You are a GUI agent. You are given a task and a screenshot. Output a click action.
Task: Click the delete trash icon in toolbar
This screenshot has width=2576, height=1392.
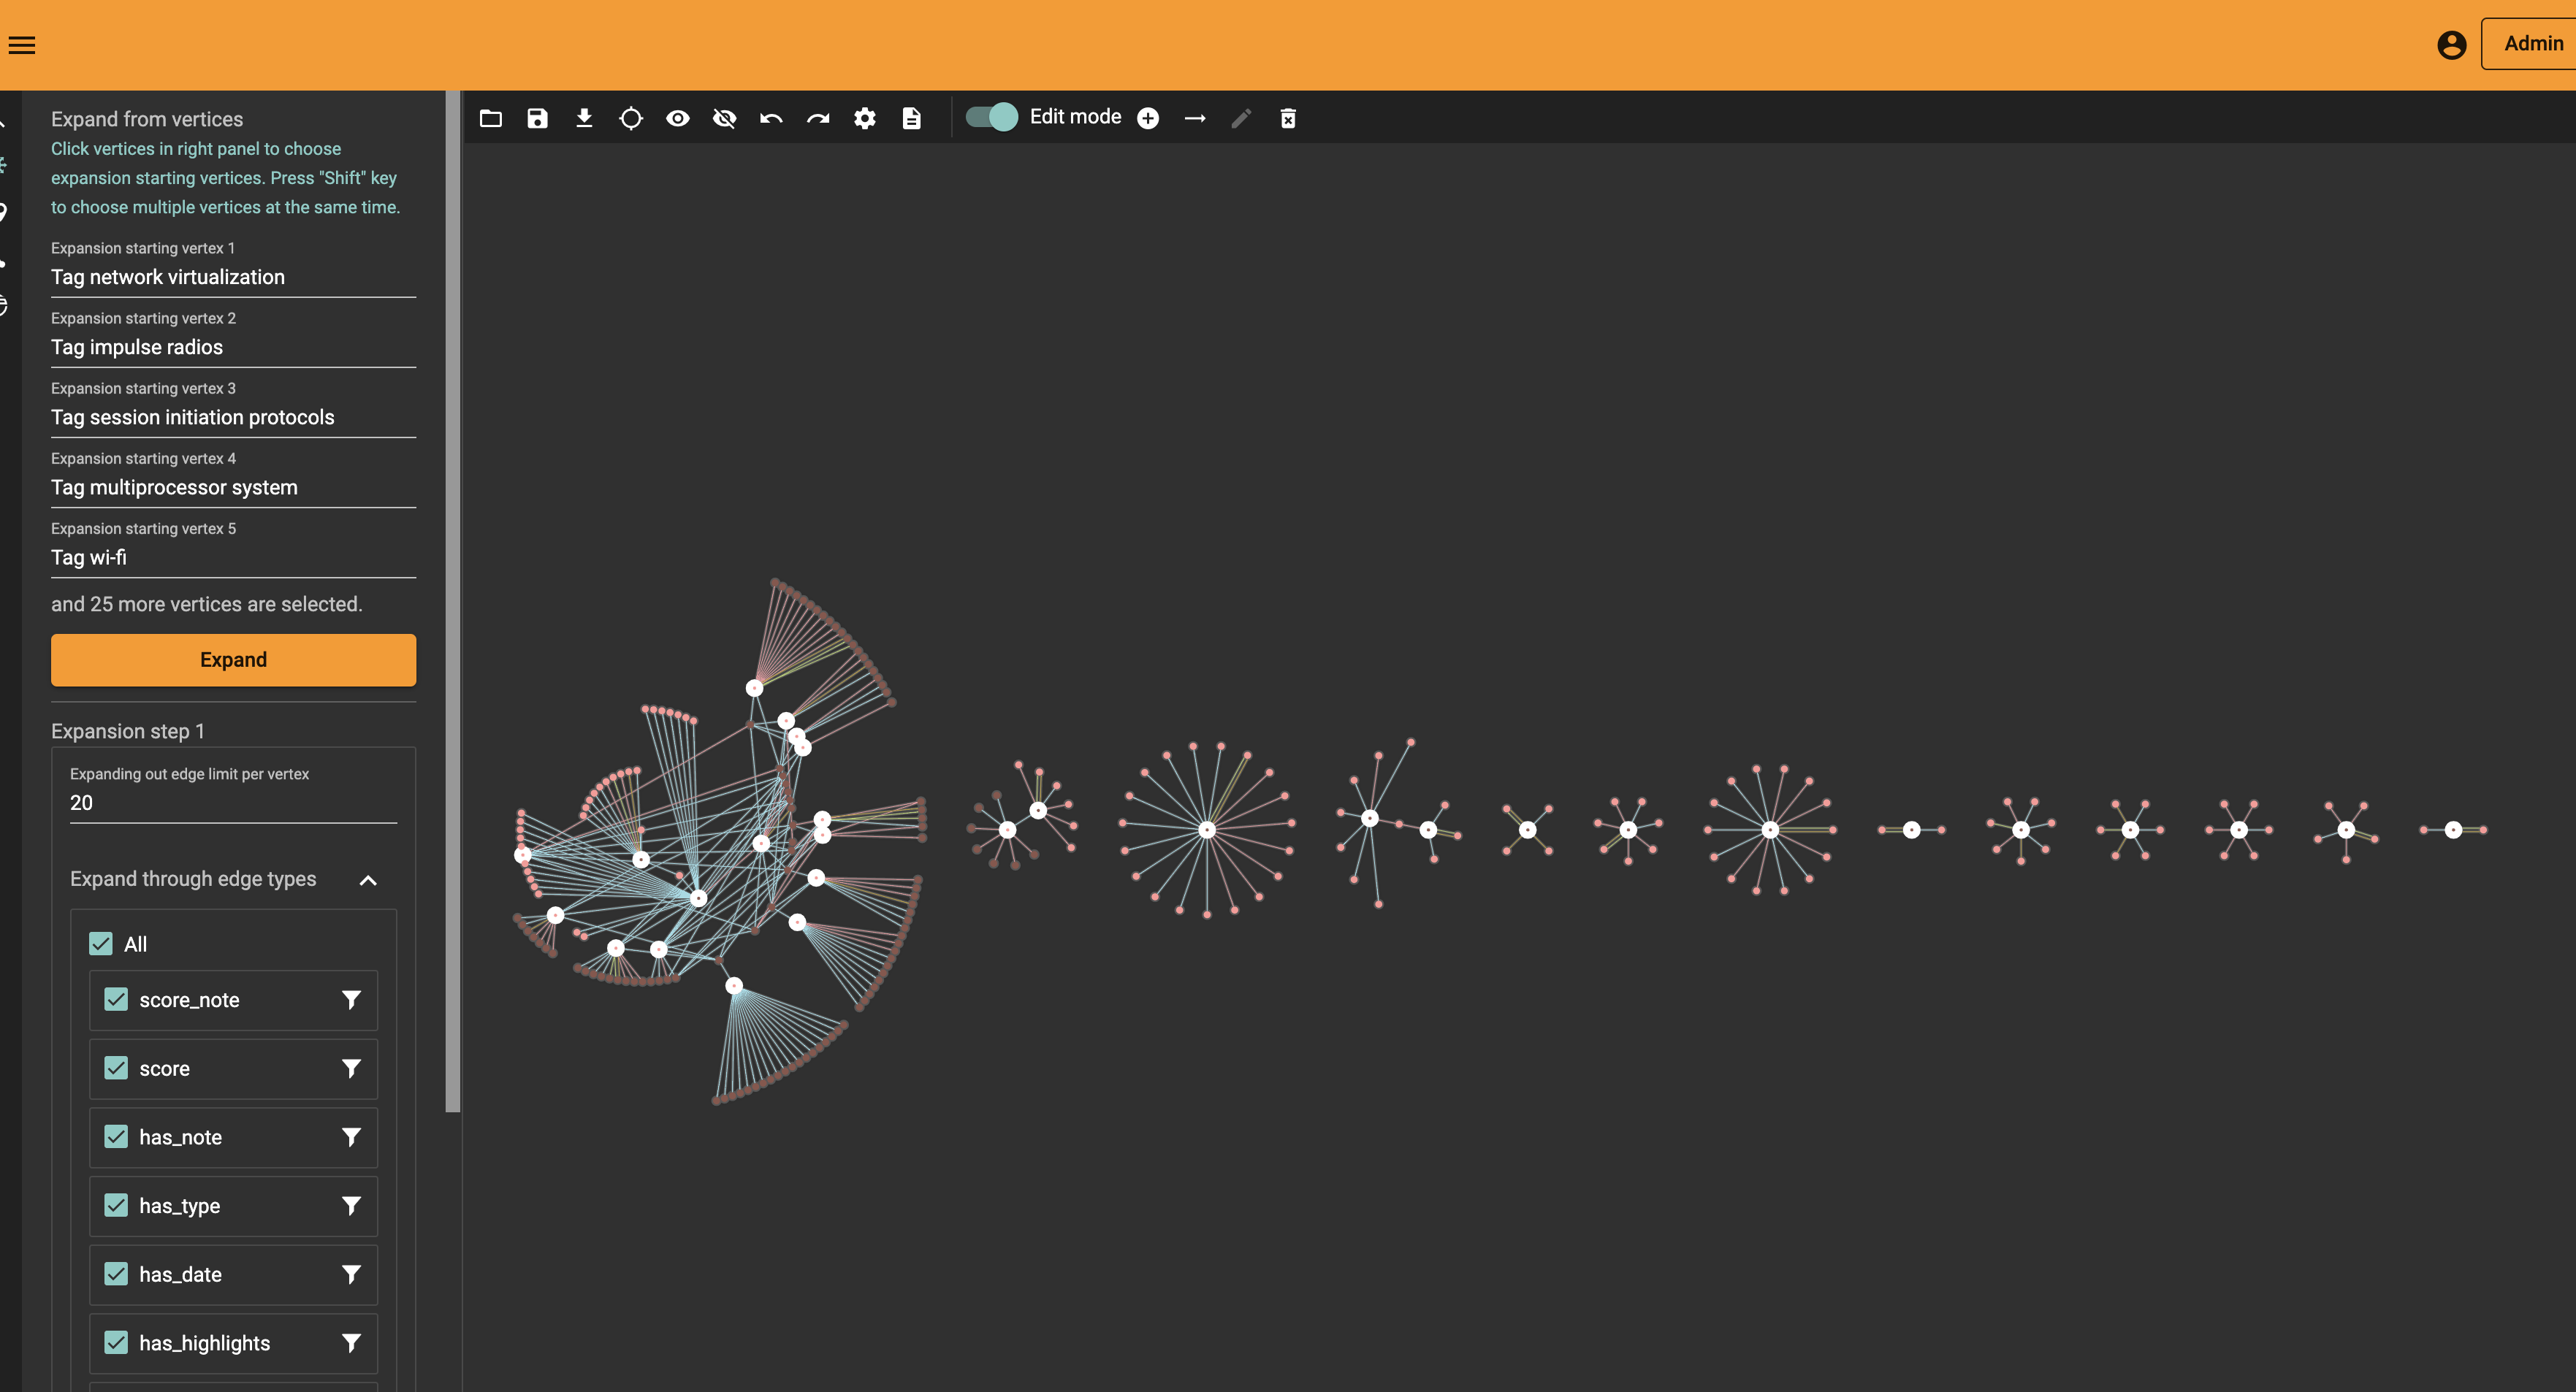pos(1288,118)
